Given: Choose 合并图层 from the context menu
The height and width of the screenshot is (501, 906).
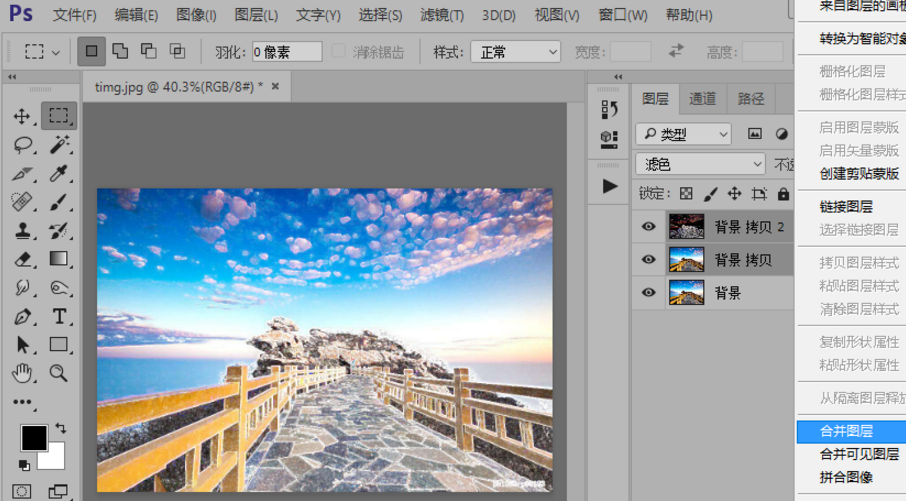Looking at the screenshot, I should point(848,432).
